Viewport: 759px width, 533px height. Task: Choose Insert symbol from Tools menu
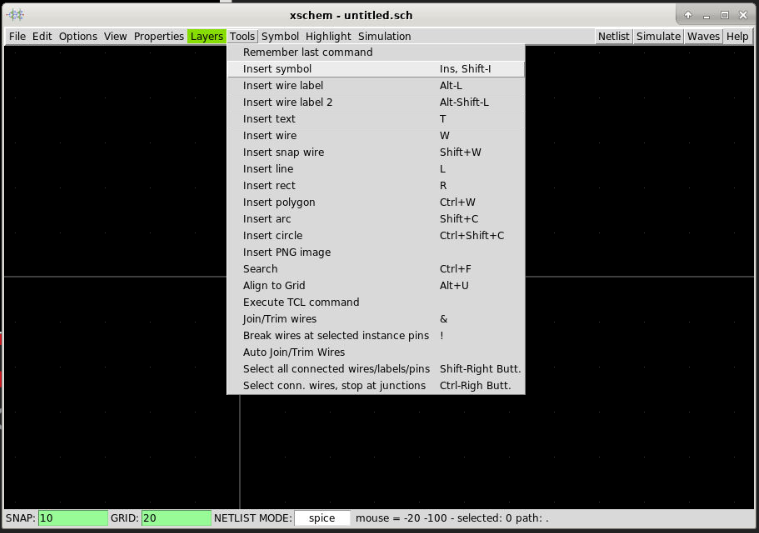376,69
